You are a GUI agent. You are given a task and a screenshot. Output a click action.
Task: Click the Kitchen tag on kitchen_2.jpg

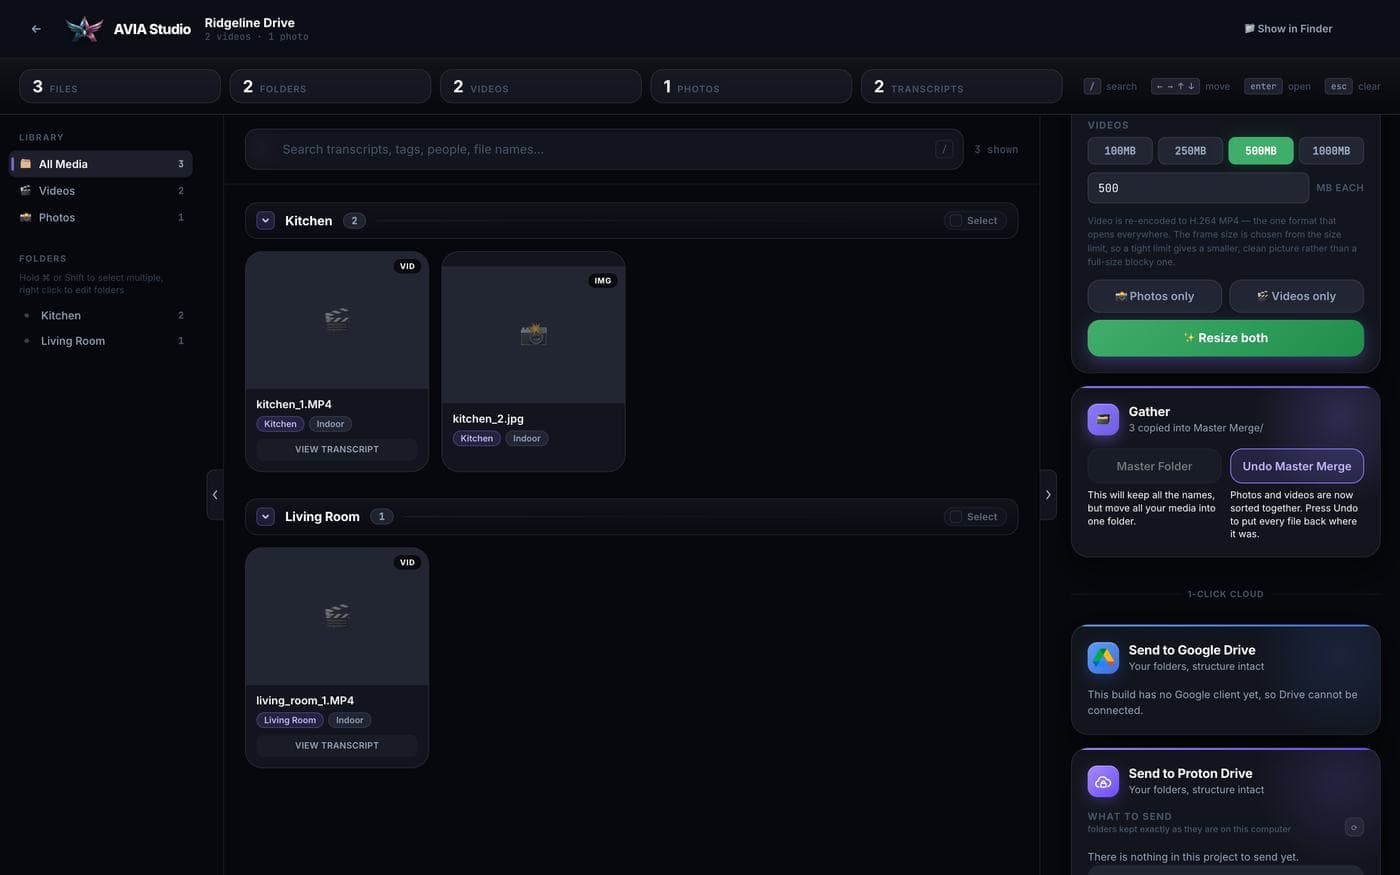477,439
